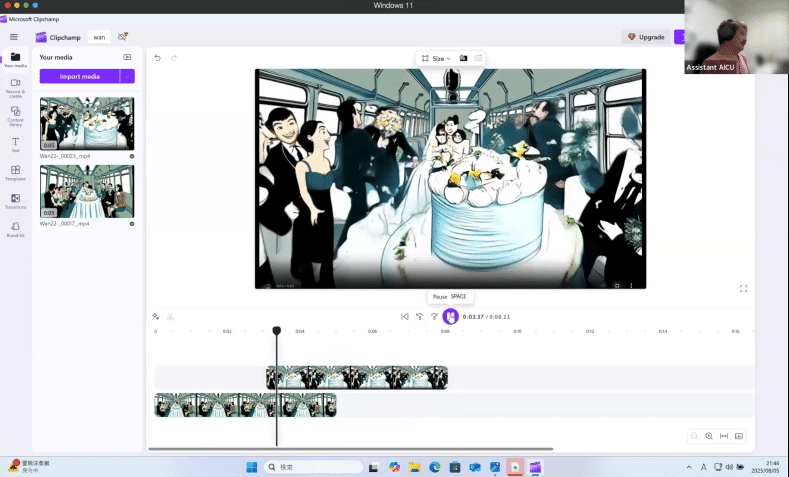Click the Wan22-_00023_.mp4 filename
The width and height of the screenshot is (789, 477).
[65, 156]
